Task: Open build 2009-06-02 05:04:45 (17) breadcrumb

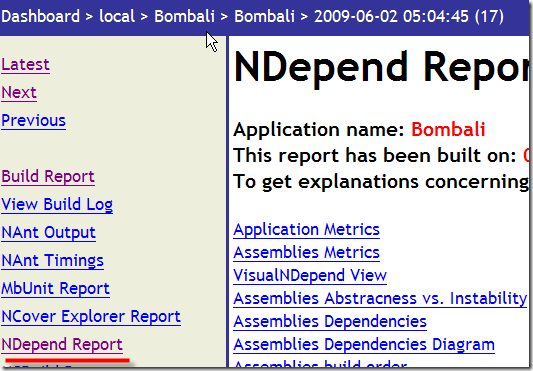Action: pos(409,16)
